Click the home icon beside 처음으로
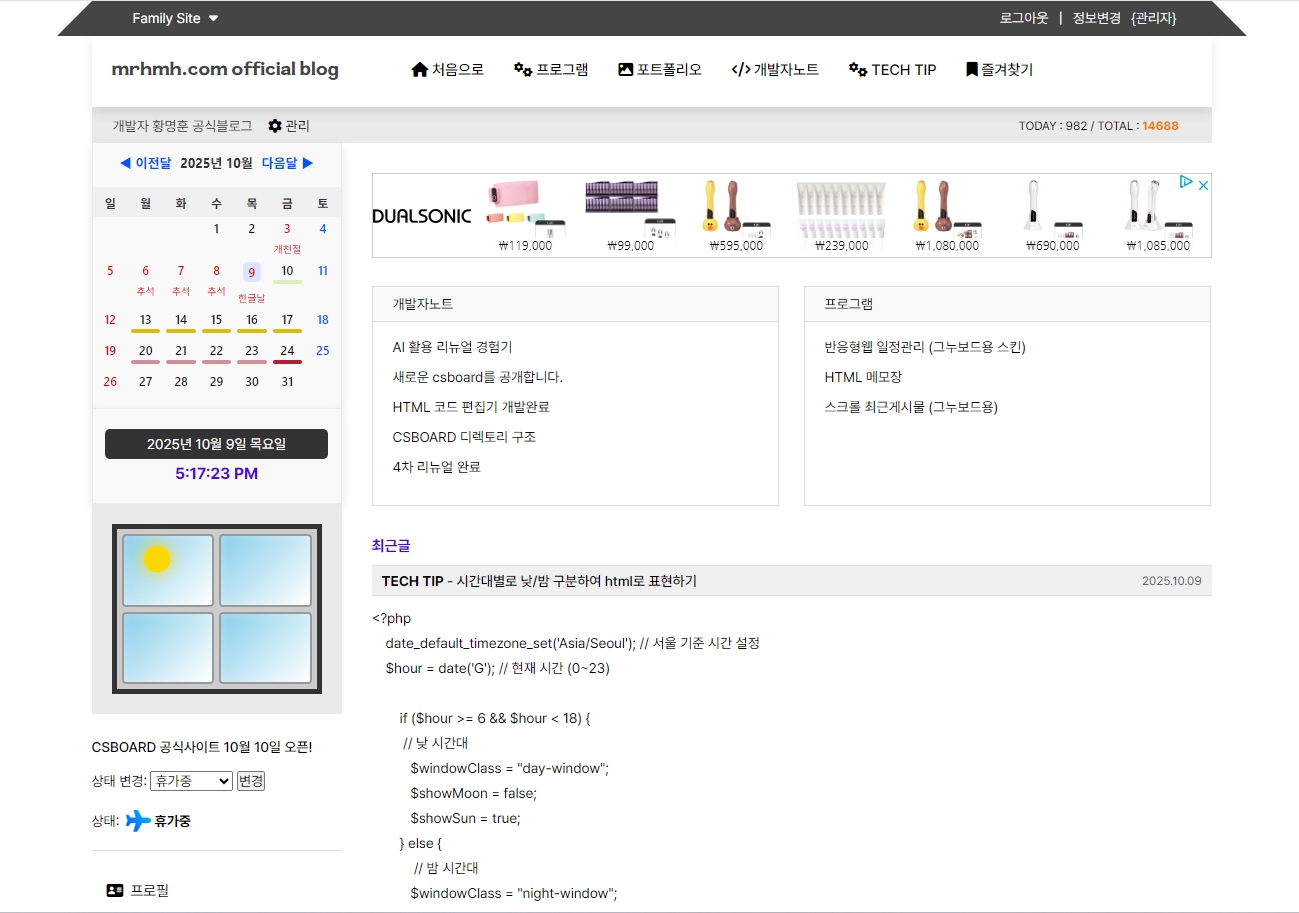Image resolution: width=1299 pixels, height=913 pixels. pyautogui.click(x=420, y=70)
